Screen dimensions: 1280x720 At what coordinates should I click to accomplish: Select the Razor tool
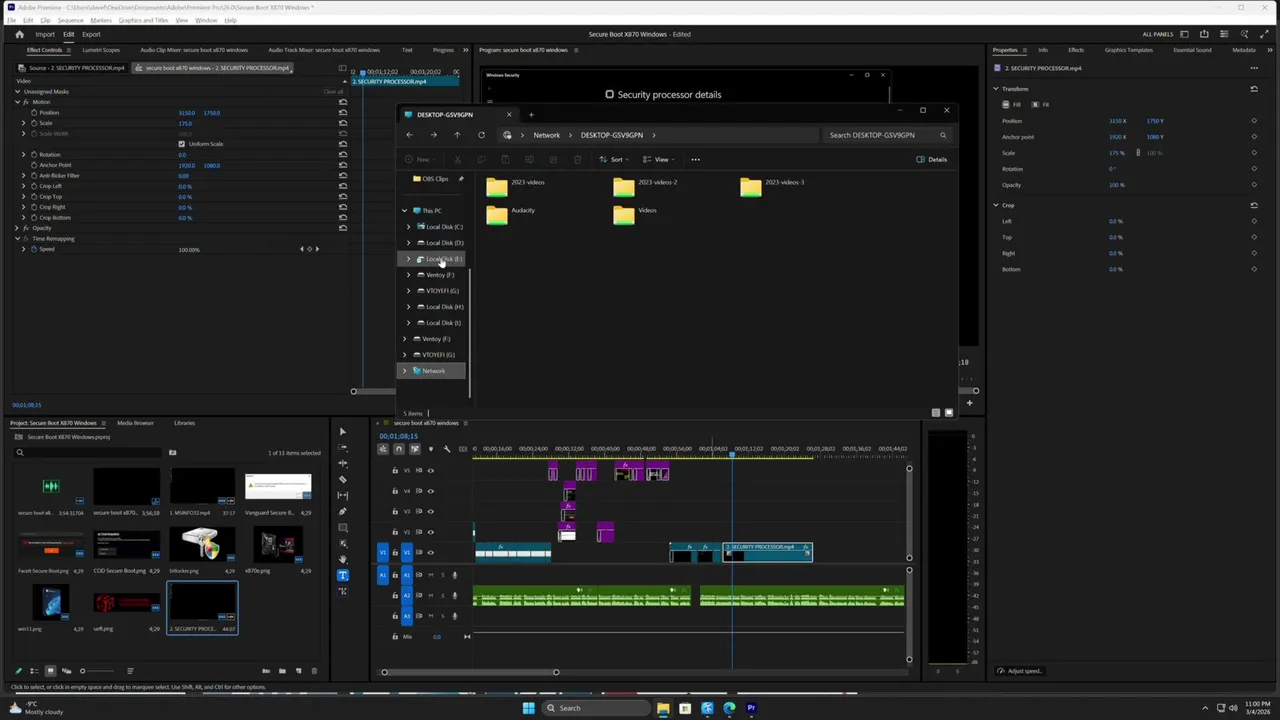[x=342, y=479]
